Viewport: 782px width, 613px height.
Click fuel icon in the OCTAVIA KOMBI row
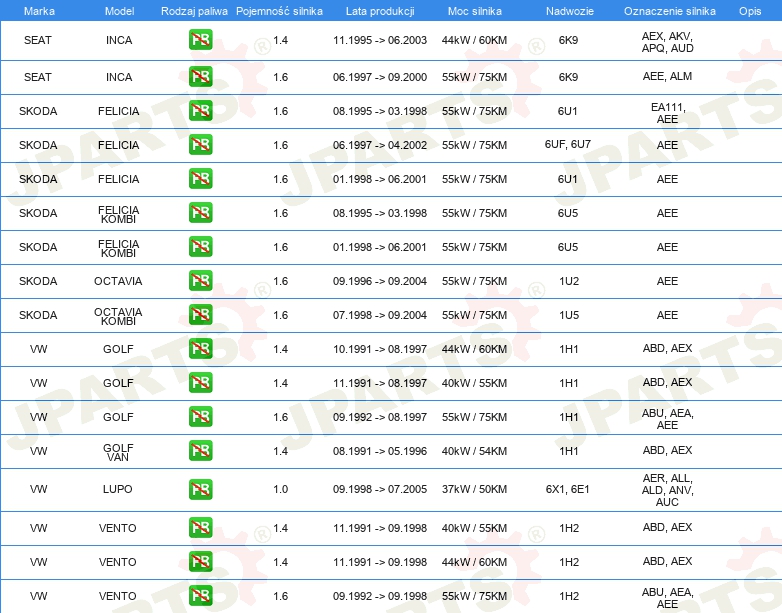(x=200, y=314)
